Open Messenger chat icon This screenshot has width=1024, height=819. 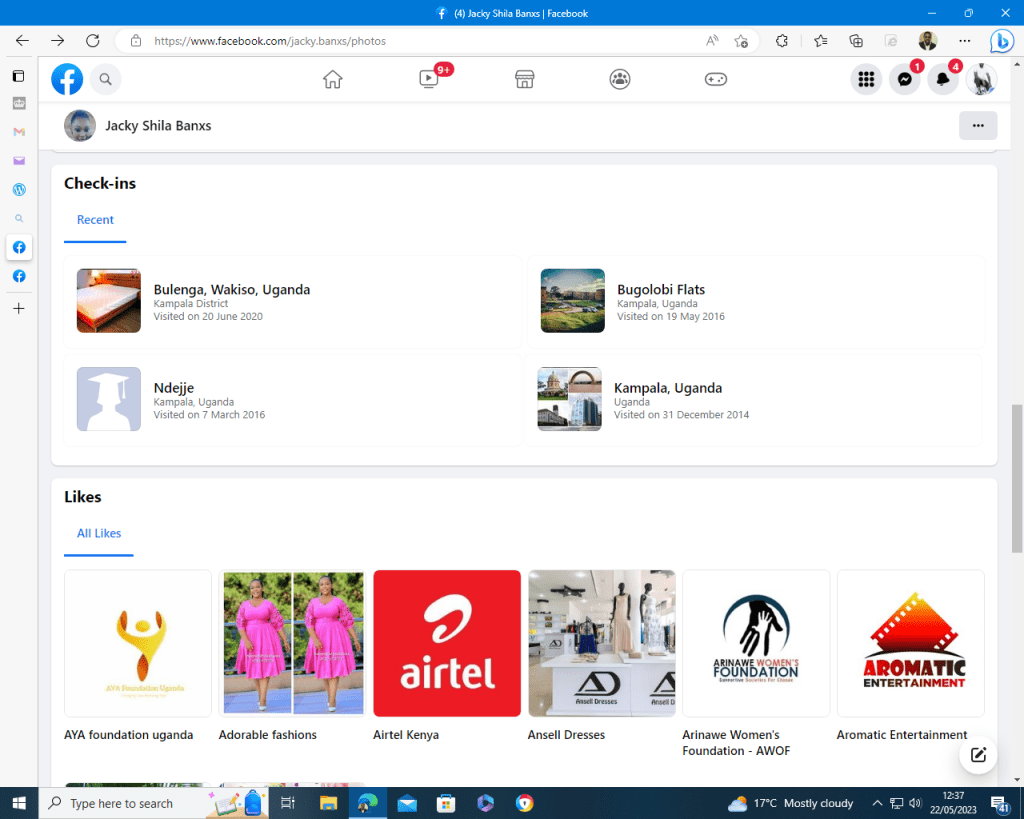[904, 80]
